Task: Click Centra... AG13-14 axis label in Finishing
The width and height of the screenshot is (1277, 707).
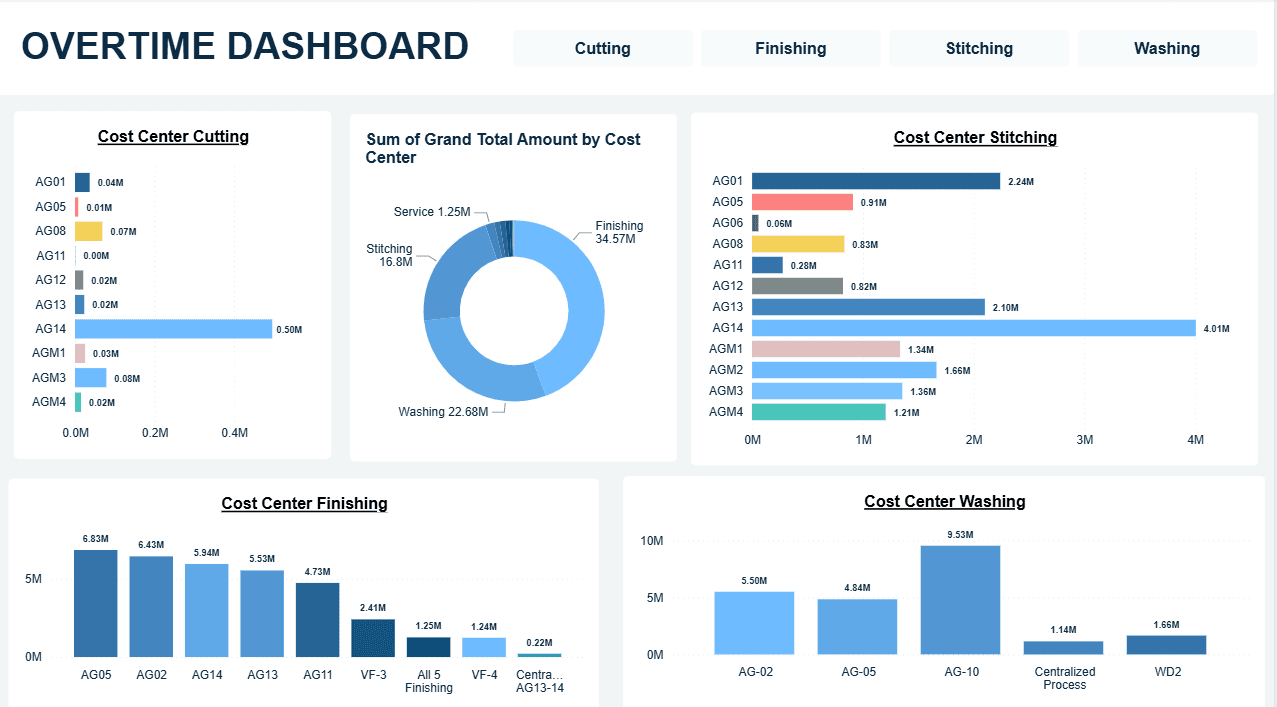Action: pyautogui.click(x=540, y=681)
